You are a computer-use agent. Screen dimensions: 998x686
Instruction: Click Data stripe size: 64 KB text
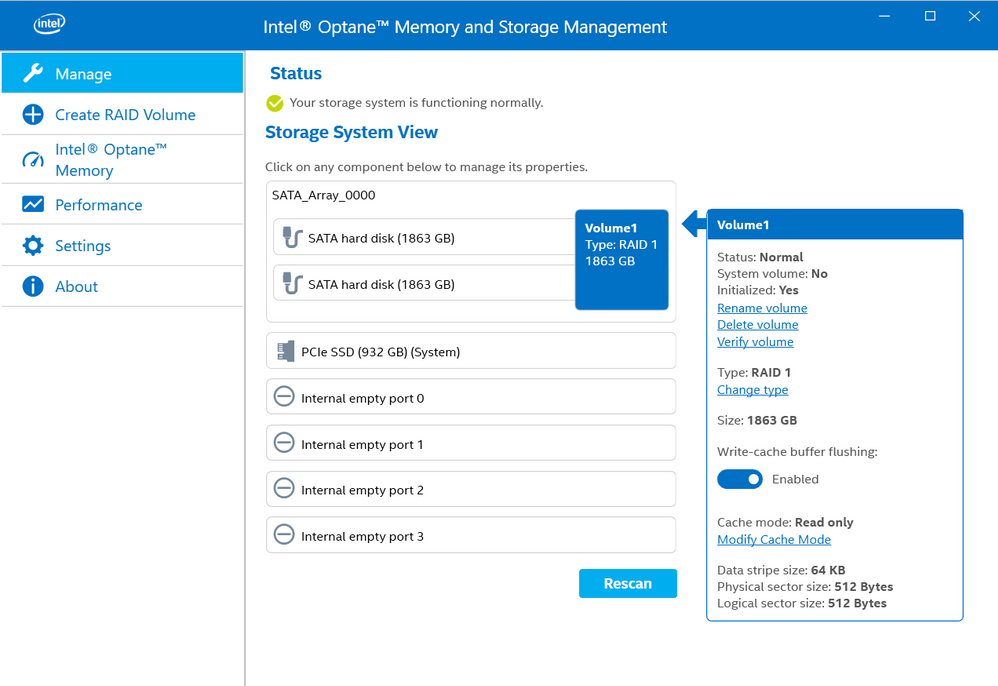[x=781, y=570]
